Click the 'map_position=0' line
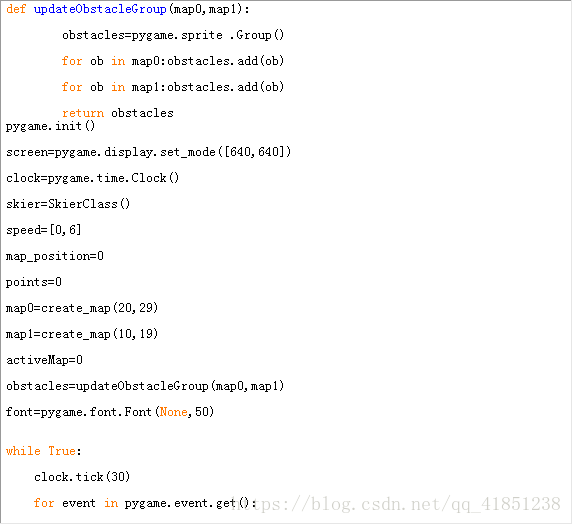 tap(55, 256)
